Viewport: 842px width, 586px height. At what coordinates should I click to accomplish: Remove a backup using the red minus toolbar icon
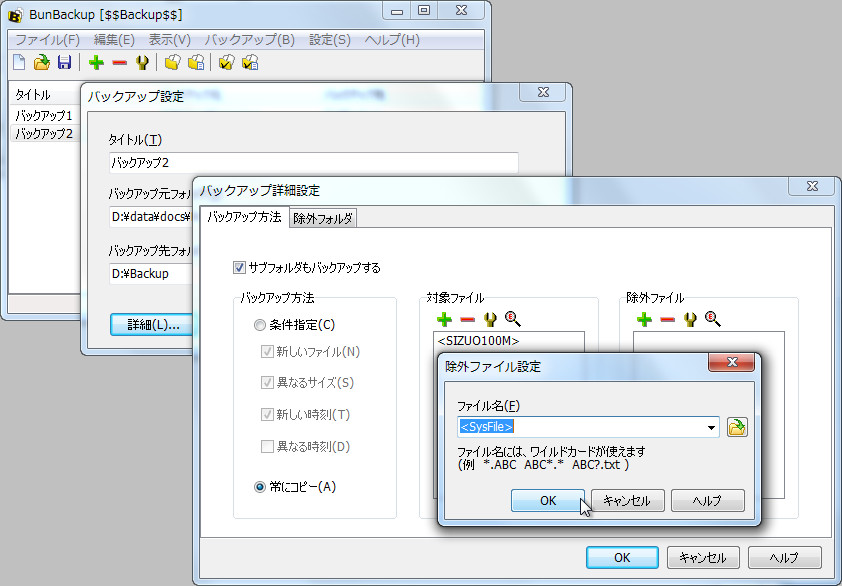(x=117, y=62)
